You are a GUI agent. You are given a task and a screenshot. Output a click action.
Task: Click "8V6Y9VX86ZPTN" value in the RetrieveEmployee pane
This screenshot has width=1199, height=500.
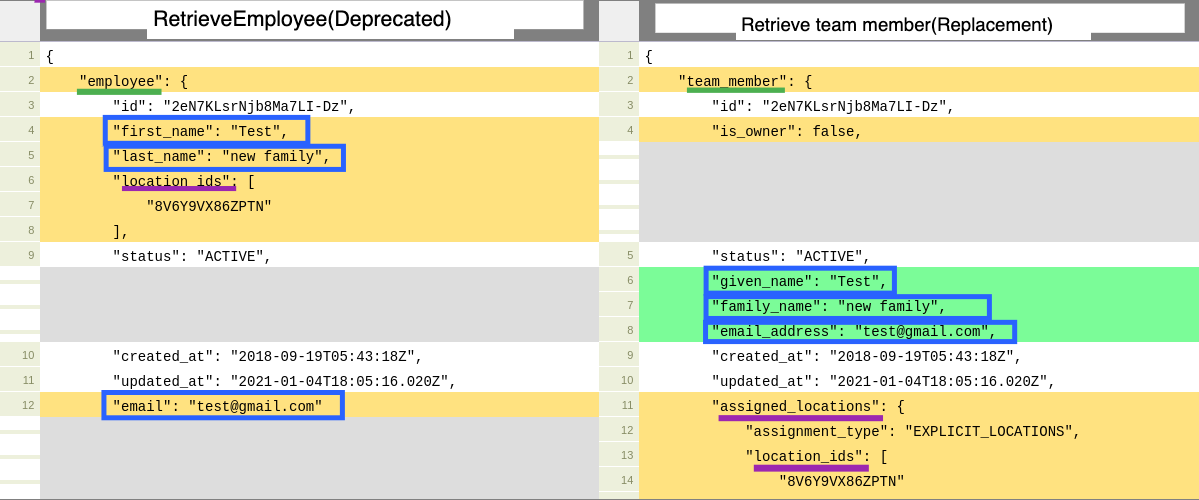209,206
